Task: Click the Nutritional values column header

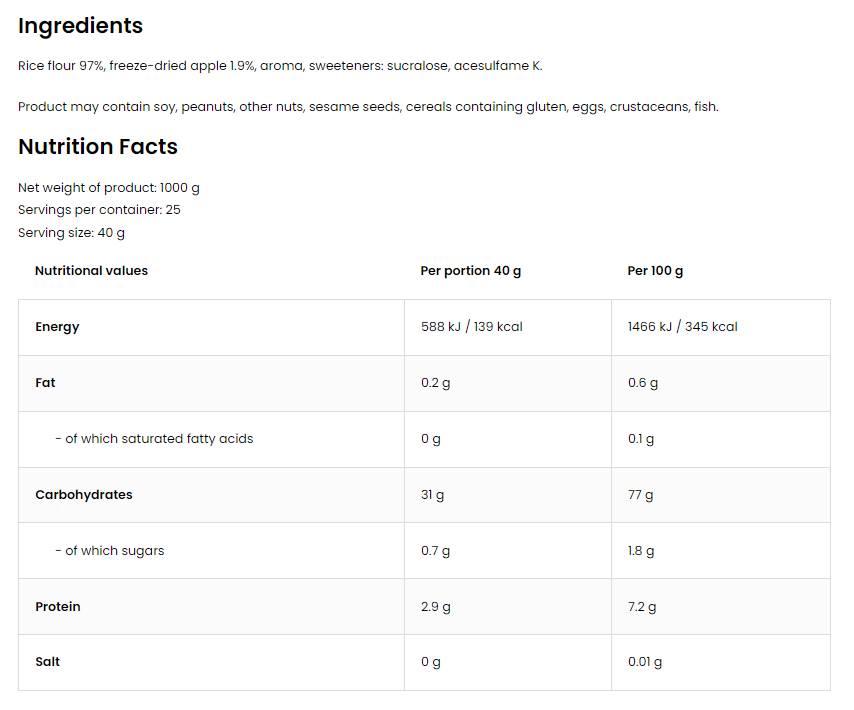Action: (91, 271)
